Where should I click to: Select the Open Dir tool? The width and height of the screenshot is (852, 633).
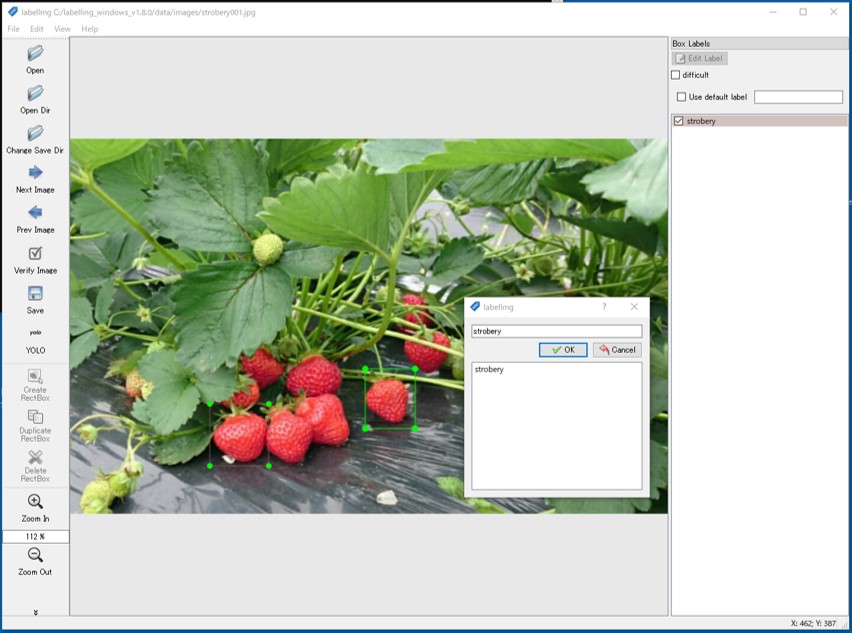pyautogui.click(x=34, y=98)
